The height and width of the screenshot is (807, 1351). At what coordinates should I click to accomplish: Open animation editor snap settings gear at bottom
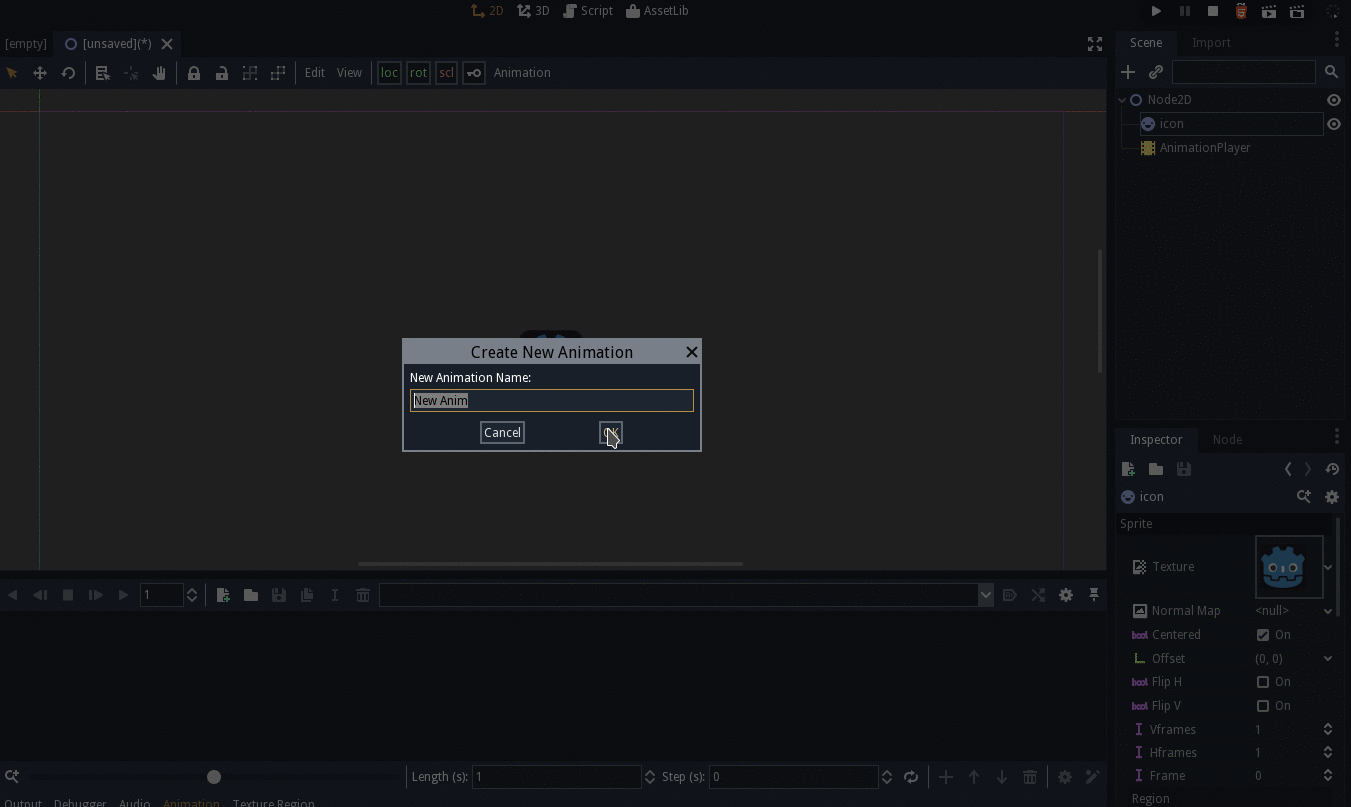pyautogui.click(x=1064, y=777)
